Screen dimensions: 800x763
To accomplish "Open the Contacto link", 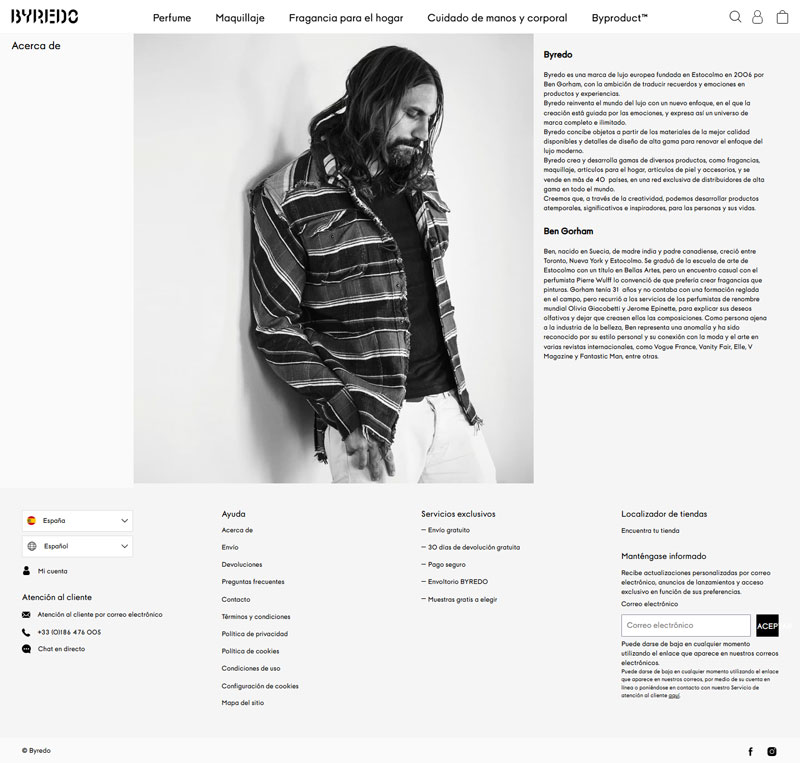I will (x=236, y=599).
